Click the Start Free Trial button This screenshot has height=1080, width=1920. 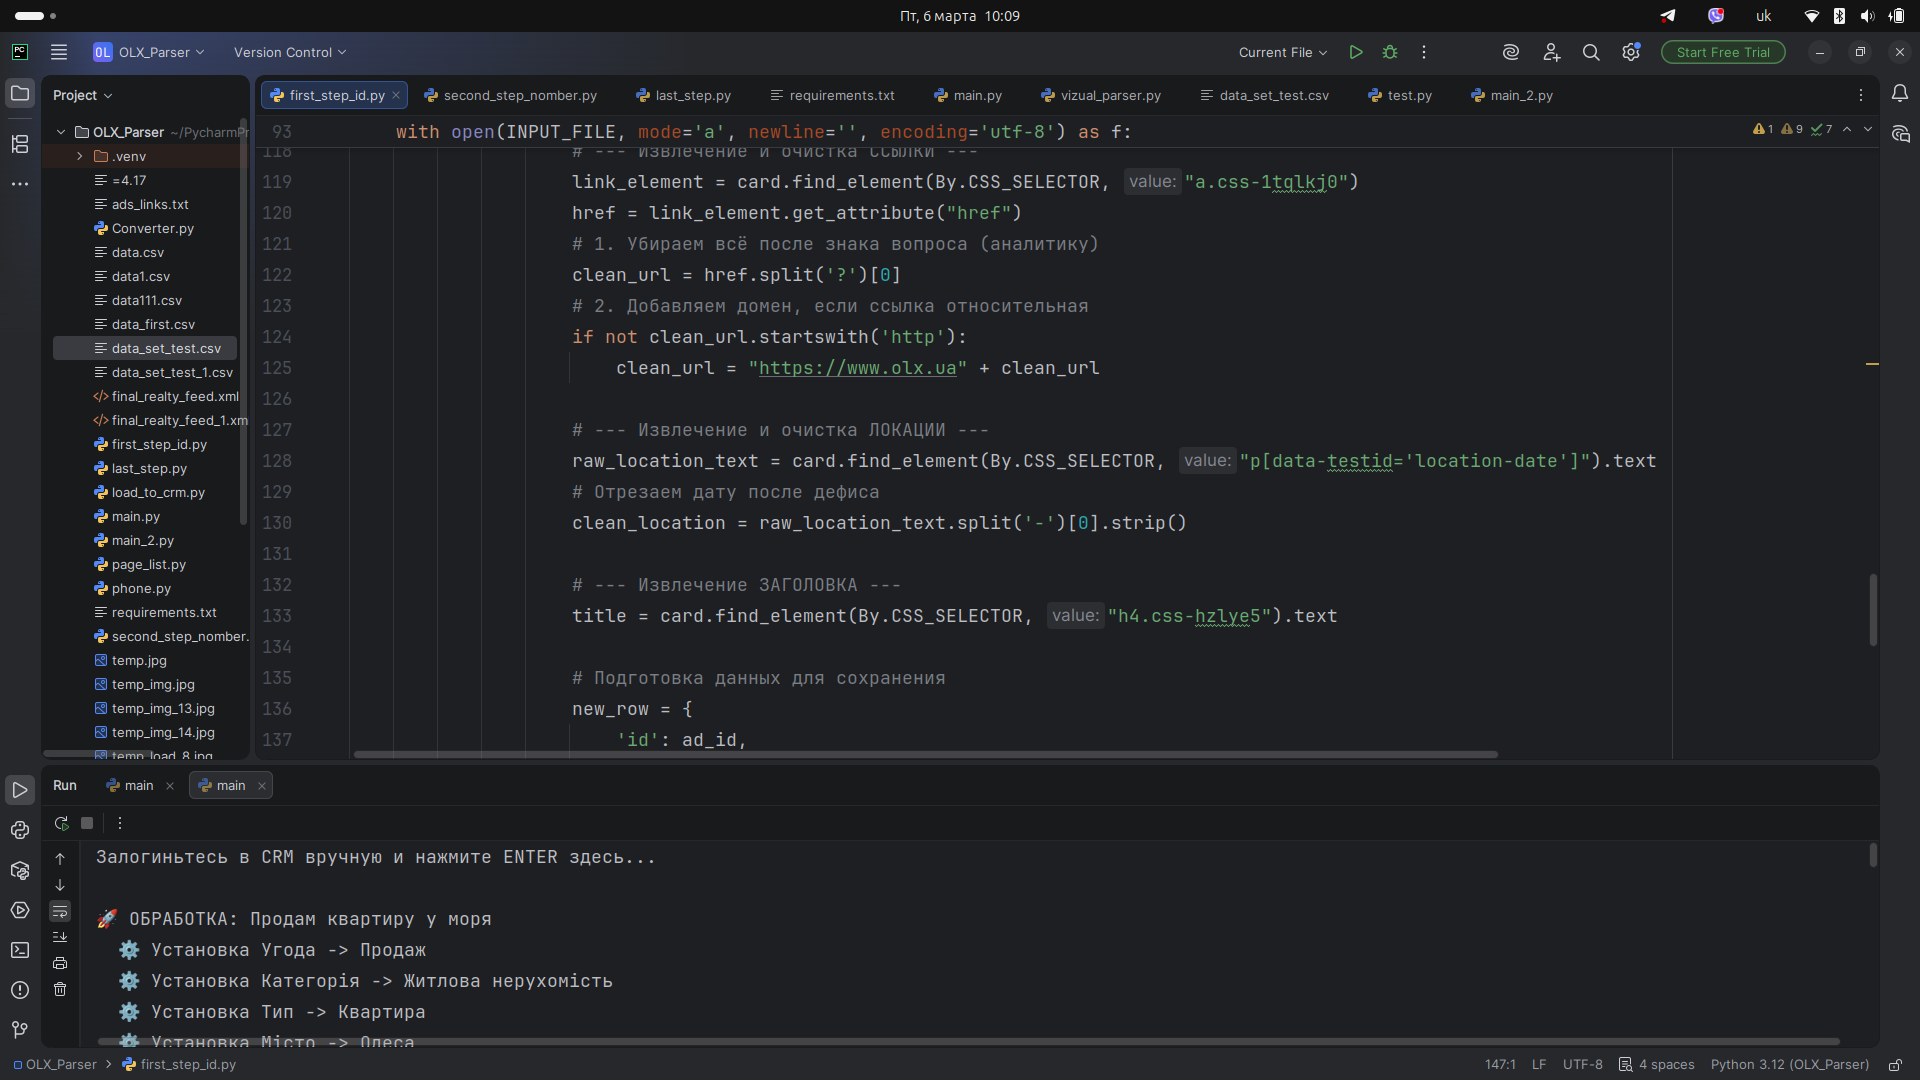point(1723,52)
